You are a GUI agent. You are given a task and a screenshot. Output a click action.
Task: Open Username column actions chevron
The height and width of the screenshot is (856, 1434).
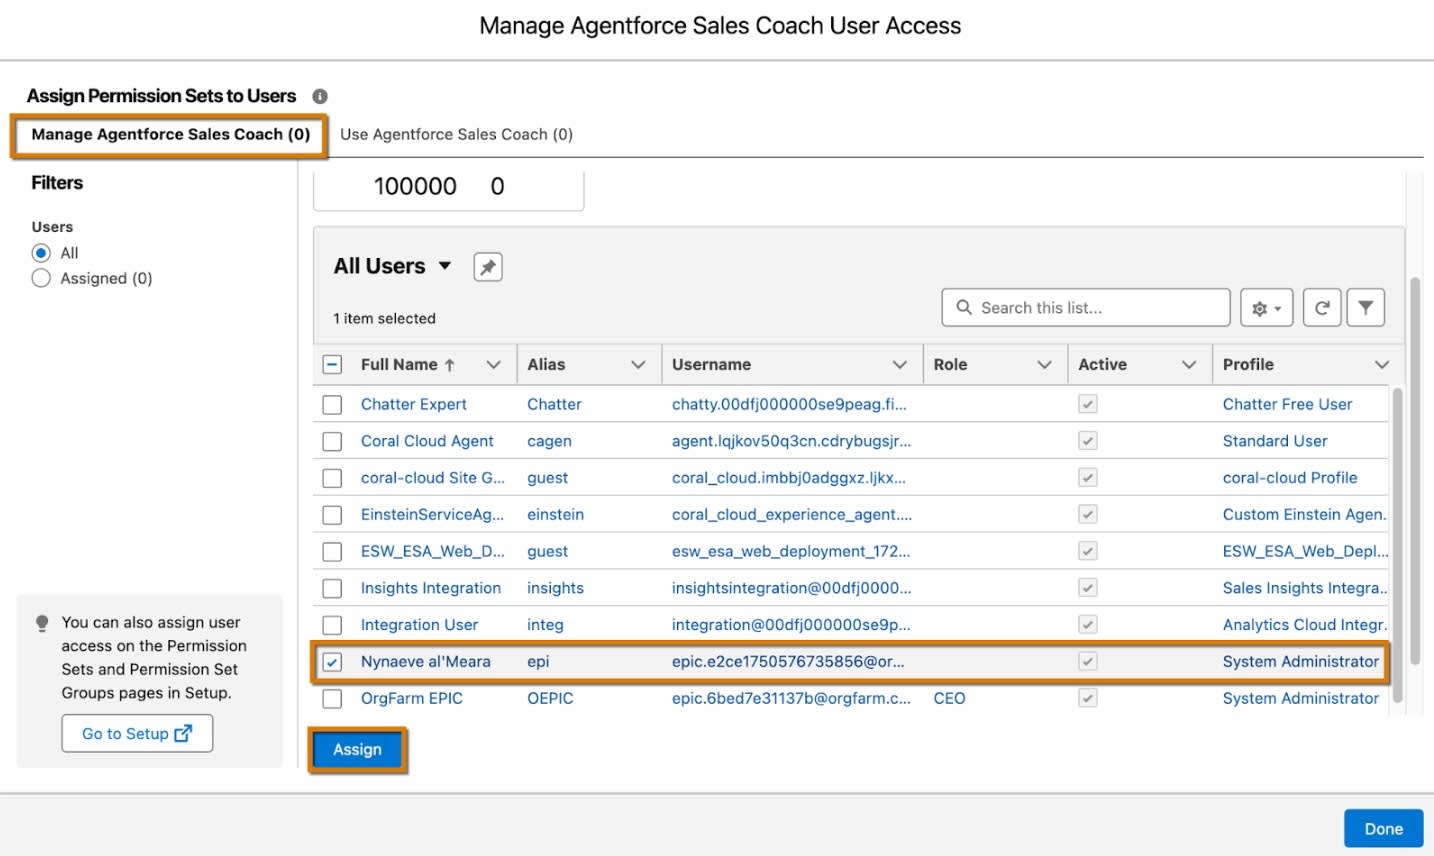click(x=900, y=365)
